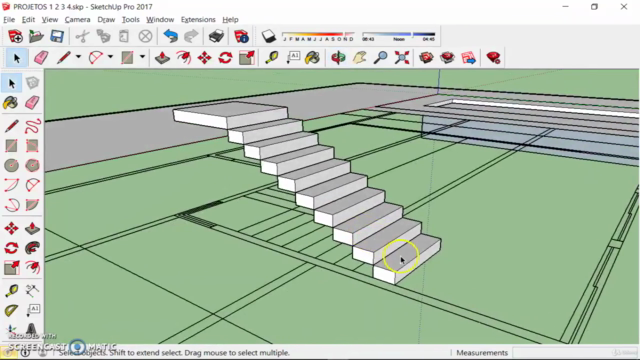Paste using the clipboard icon

tap(124, 36)
